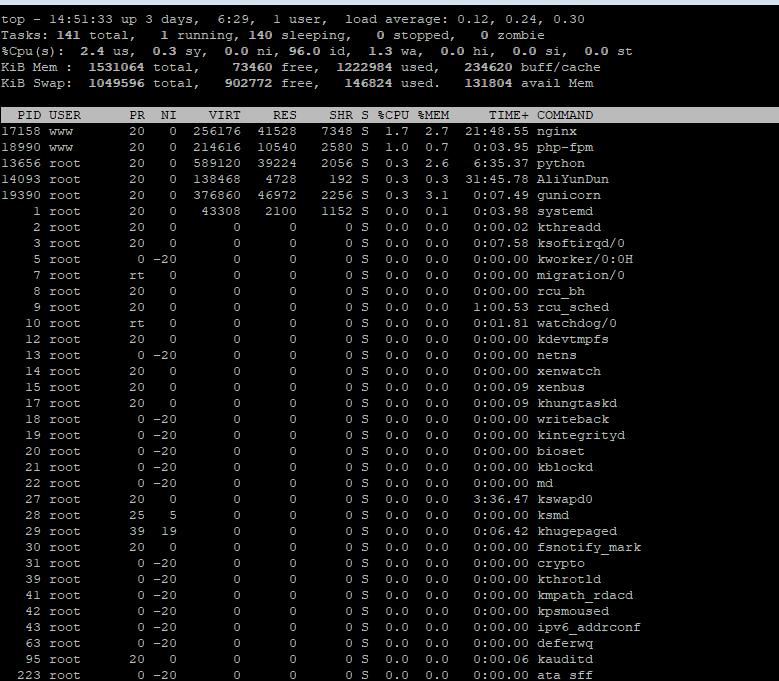Click the php-fpm process name
This screenshot has height=681, width=779.
coord(564,148)
